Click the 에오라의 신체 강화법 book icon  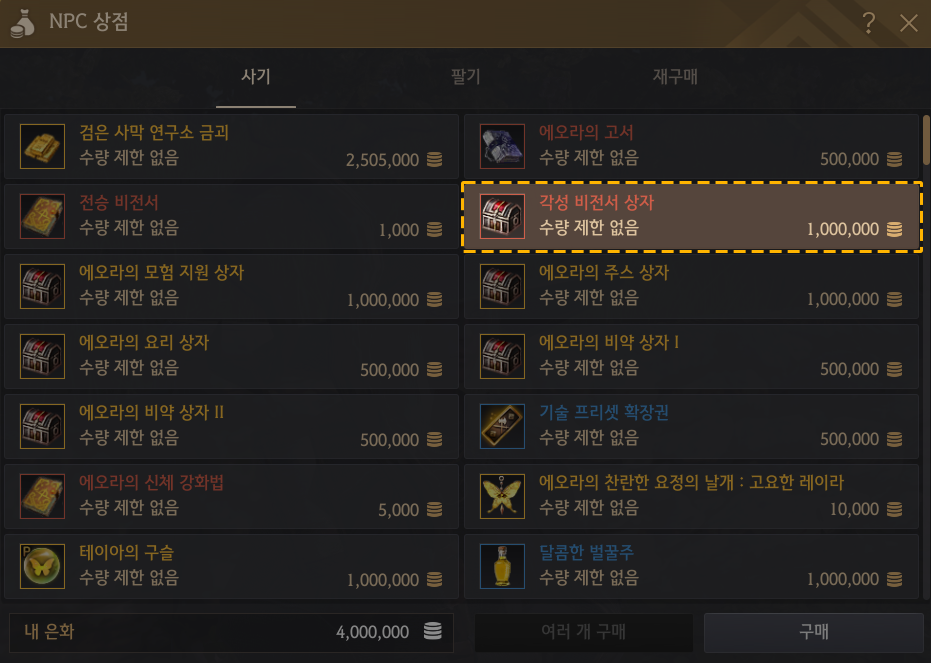tap(42, 496)
